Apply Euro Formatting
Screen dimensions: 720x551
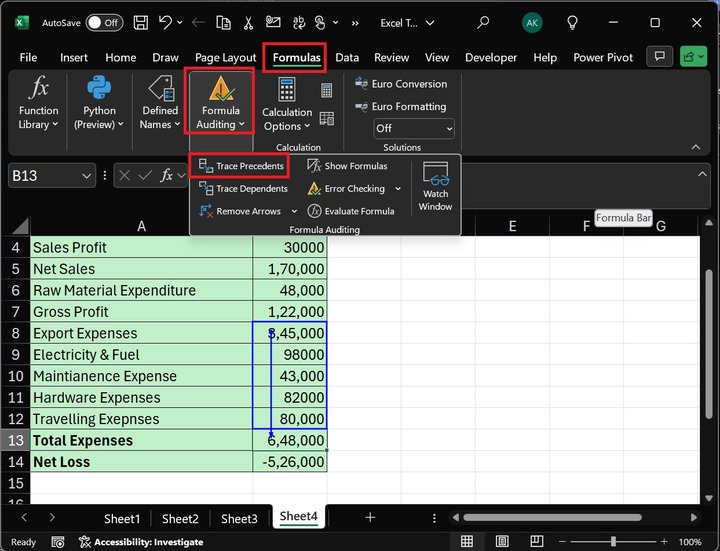point(400,106)
